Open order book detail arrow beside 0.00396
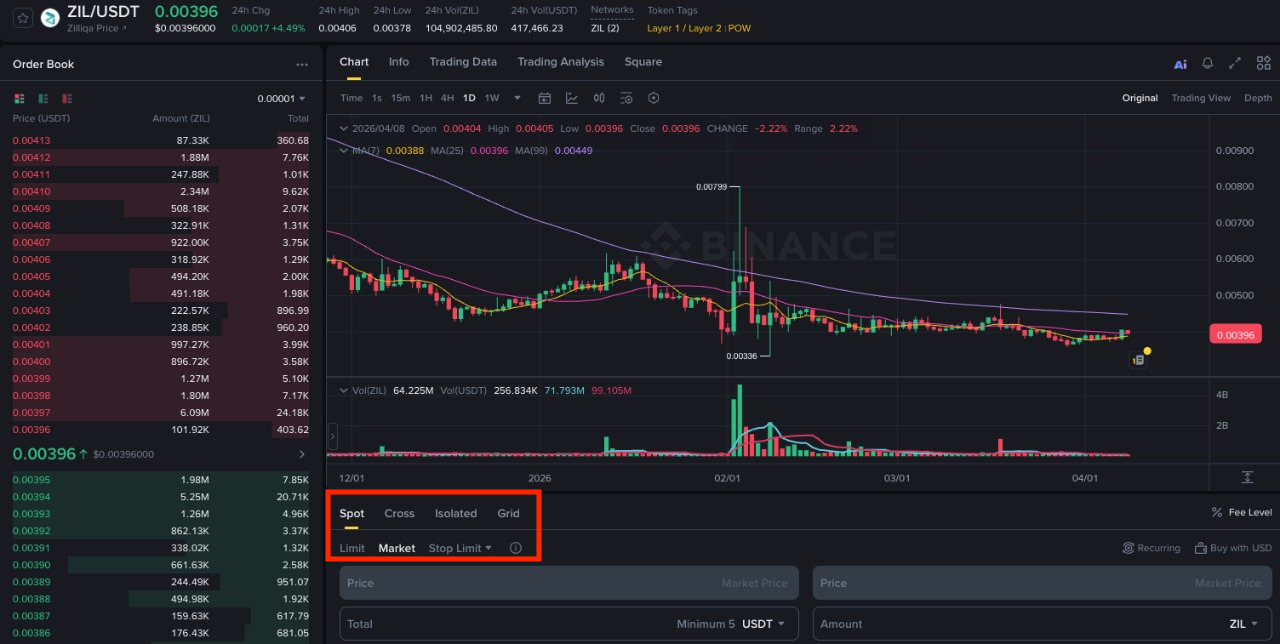Screen dimensions: 1280x644 point(302,454)
